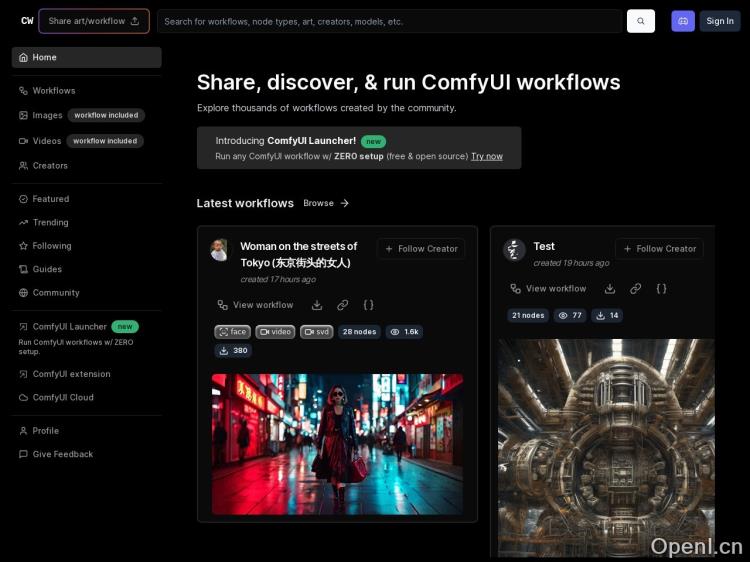This screenshot has width=750, height=562.
Task: Focus the workflow search field
Action: [x=390, y=22]
